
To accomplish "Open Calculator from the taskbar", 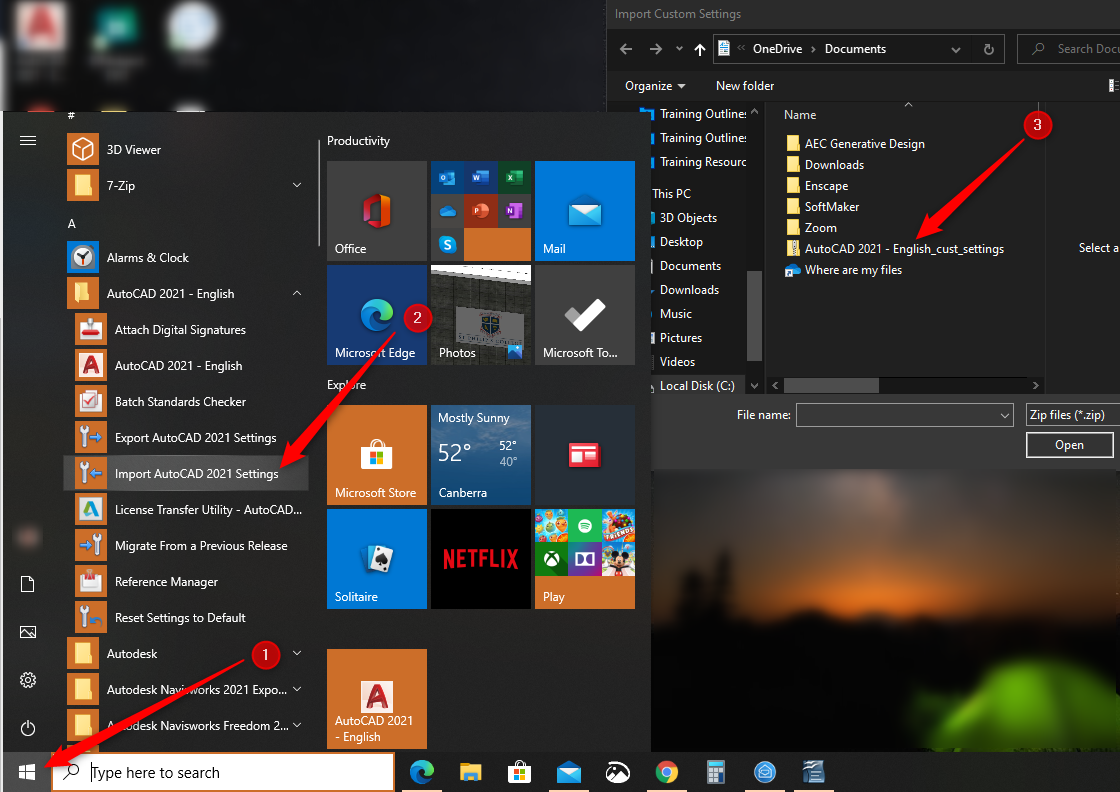I will tap(715, 772).
